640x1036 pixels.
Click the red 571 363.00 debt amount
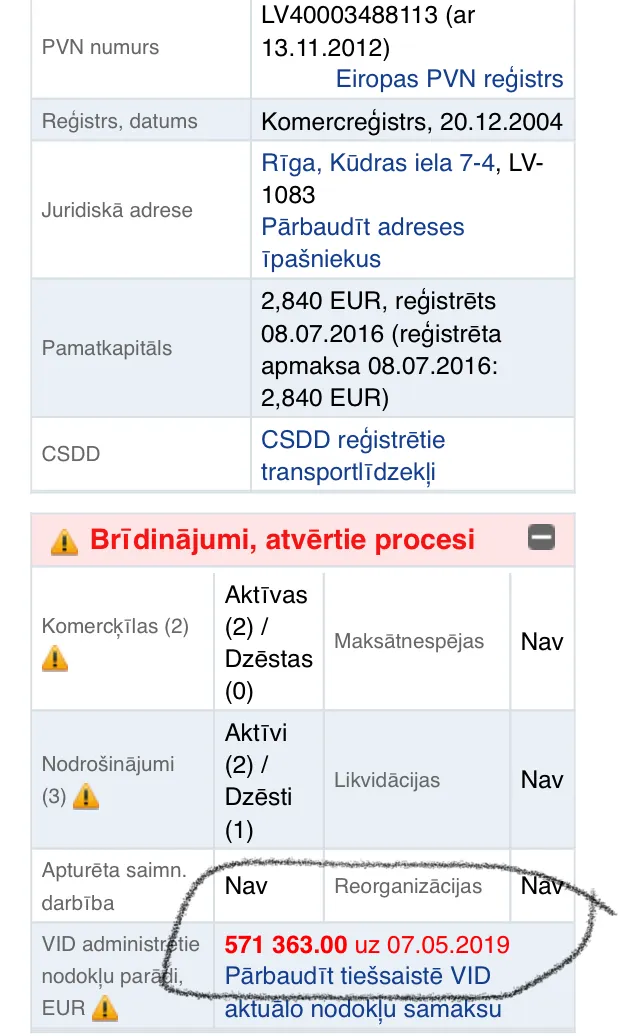285,945
